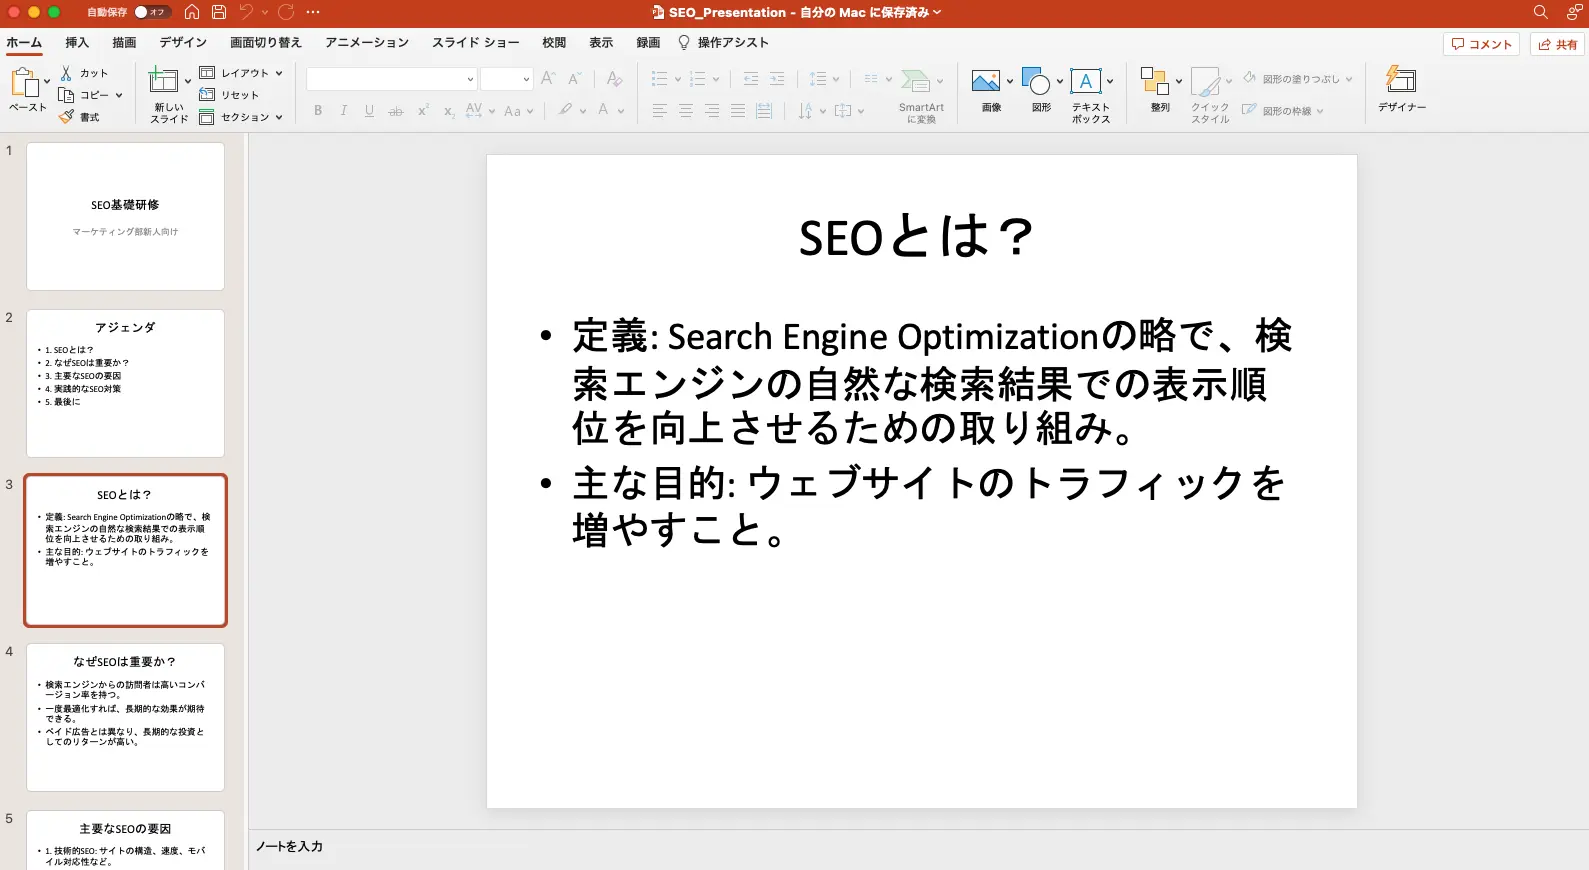This screenshot has width=1589, height=870.
Task: Insert a text box (テキストボックス)
Action: 1086,81
